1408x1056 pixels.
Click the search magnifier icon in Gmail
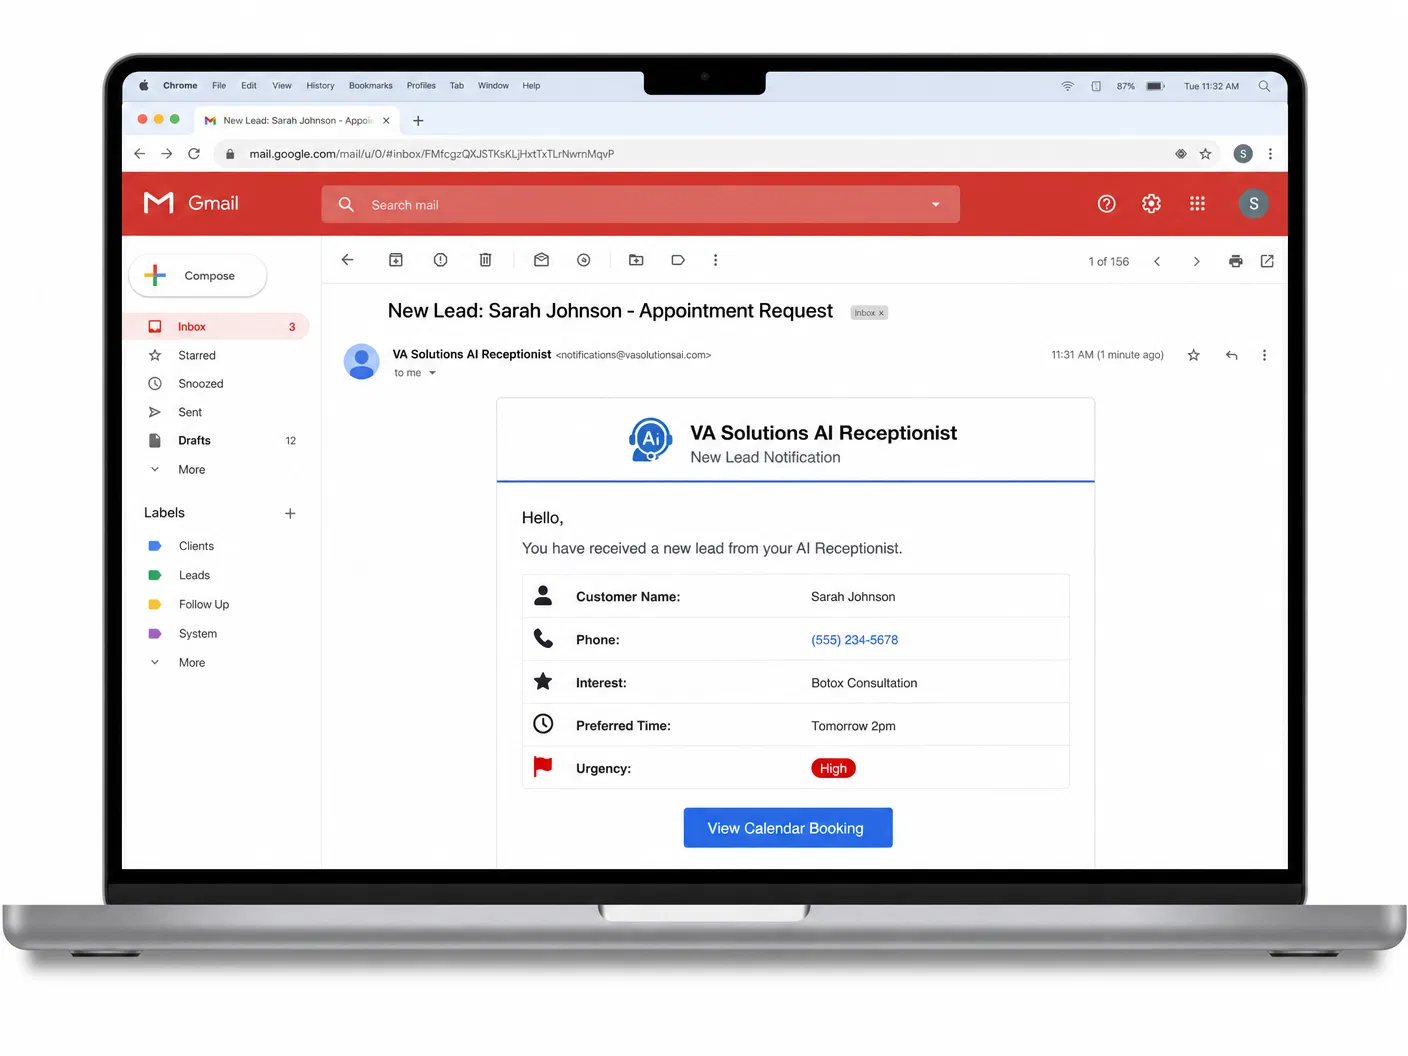coord(346,204)
